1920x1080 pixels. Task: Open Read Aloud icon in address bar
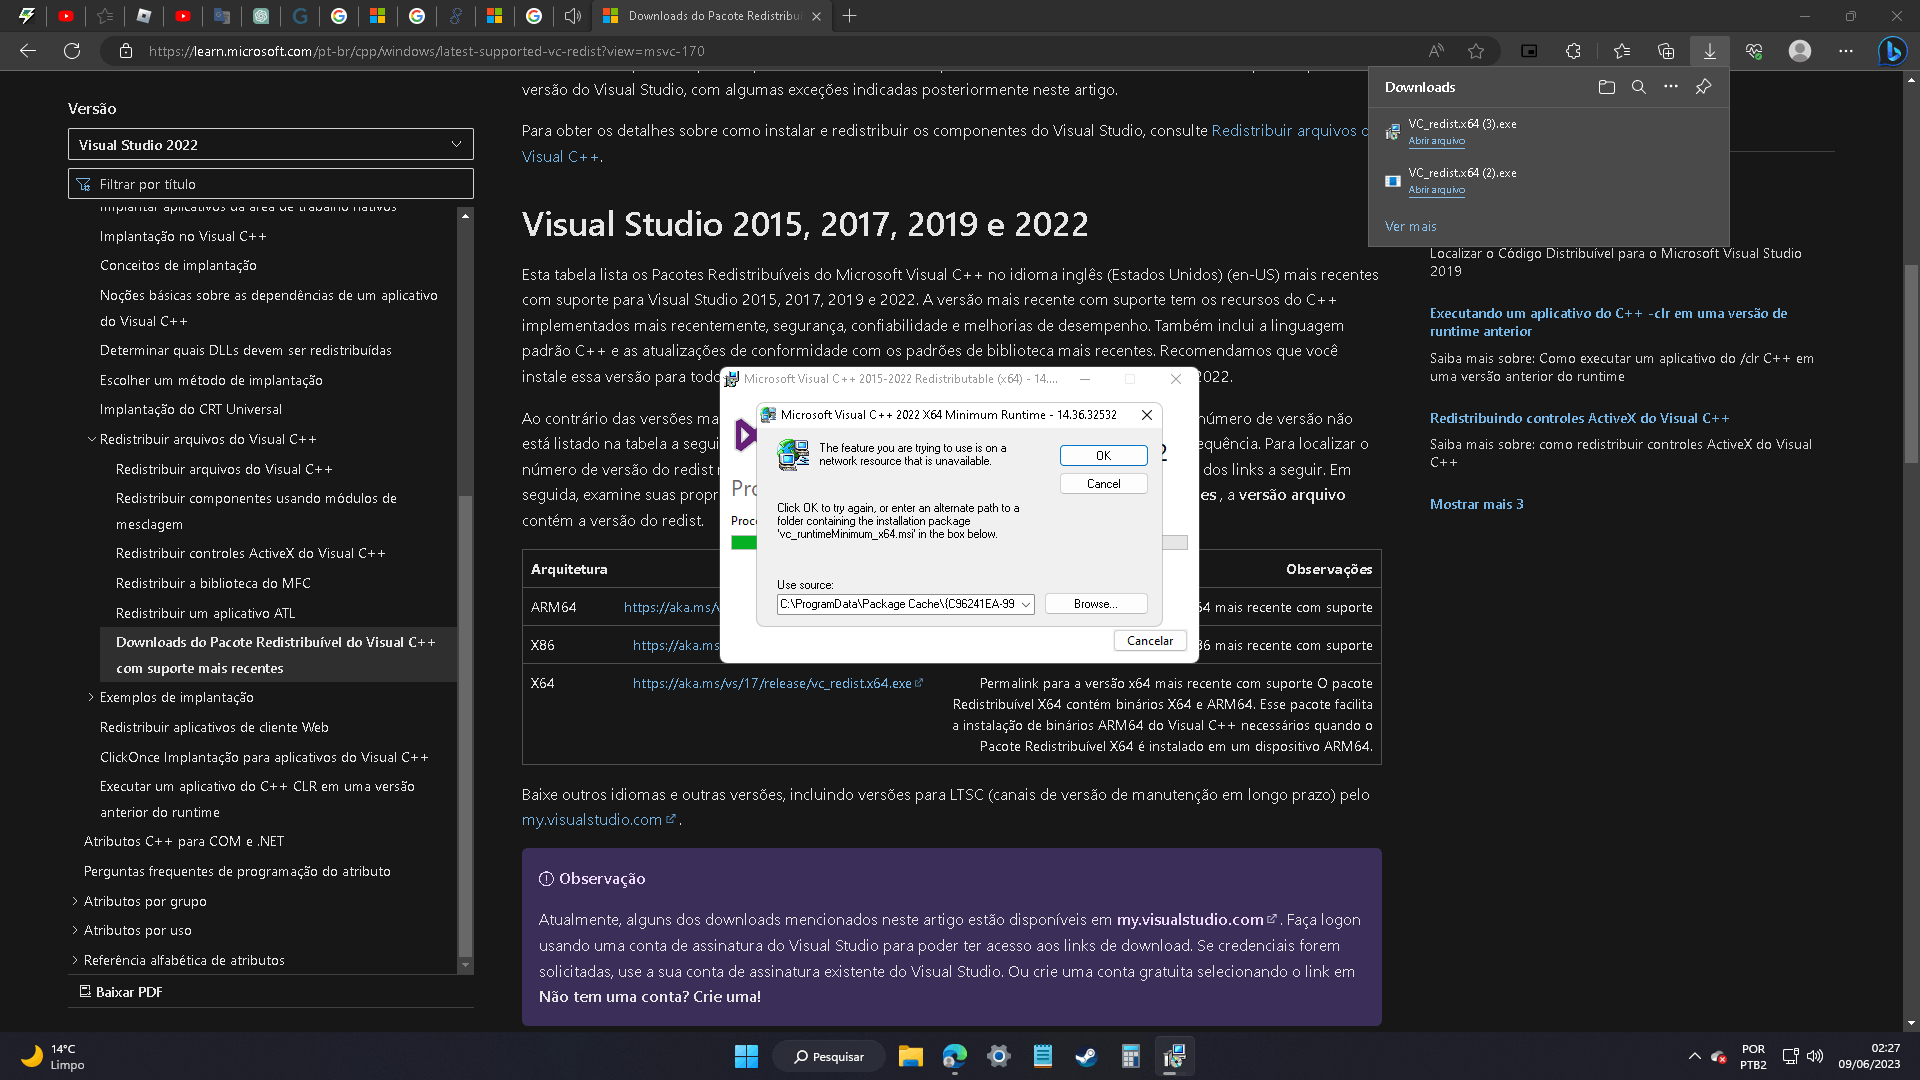1436,51
